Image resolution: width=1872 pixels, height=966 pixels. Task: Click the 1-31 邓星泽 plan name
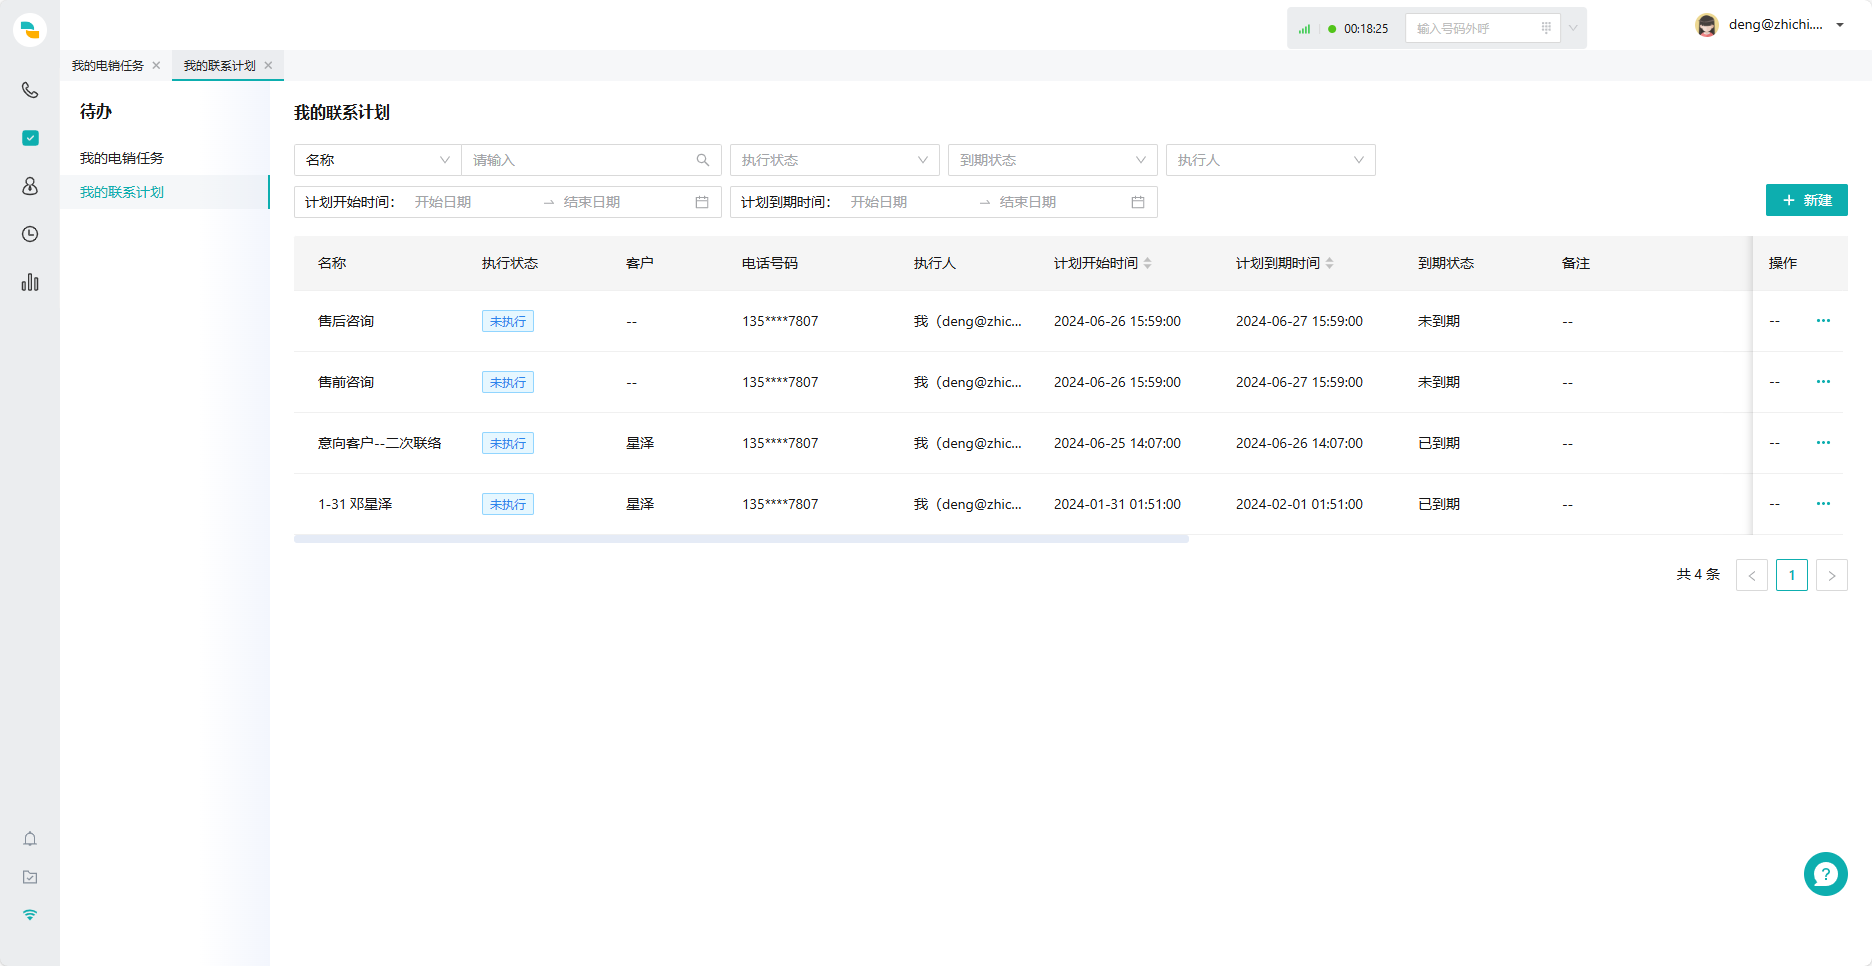355,504
